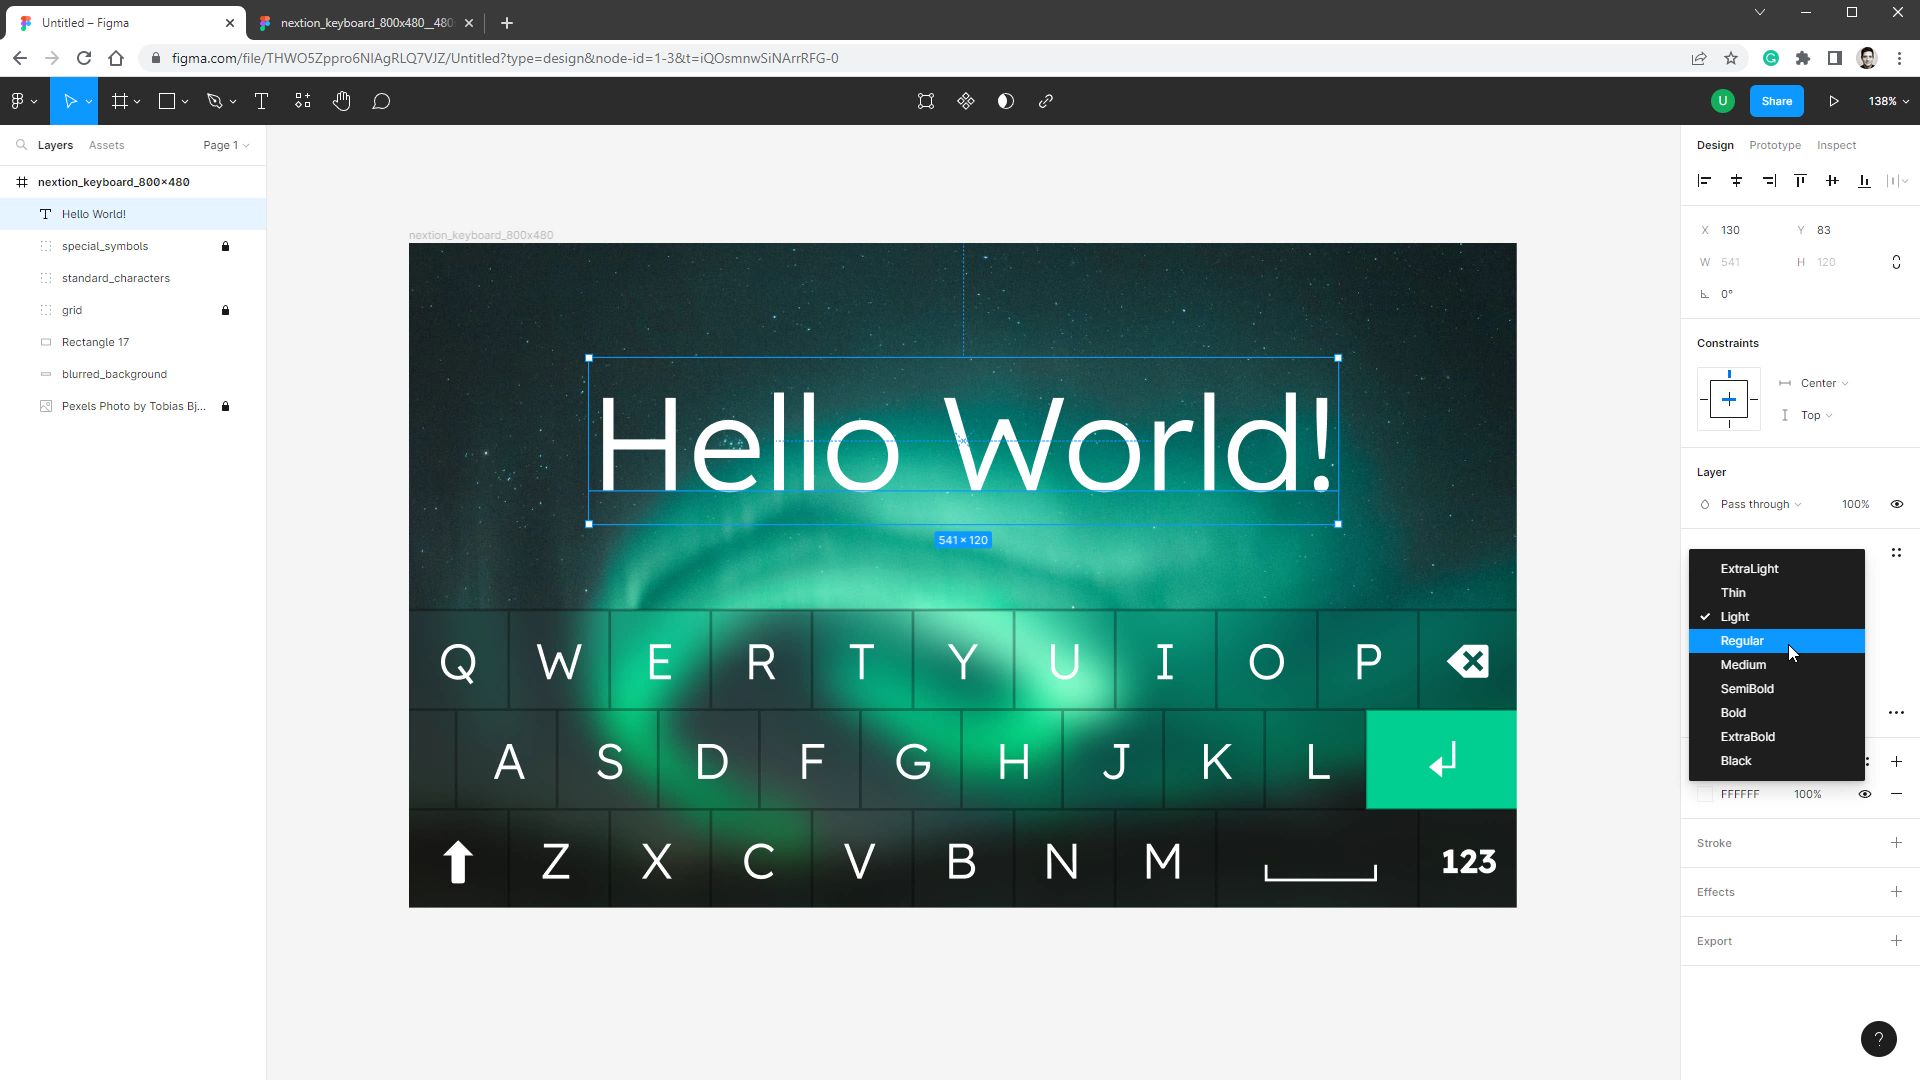This screenshot has height=1080, width=1920.
Task: Select the Move tool
Action: (70, 100)
